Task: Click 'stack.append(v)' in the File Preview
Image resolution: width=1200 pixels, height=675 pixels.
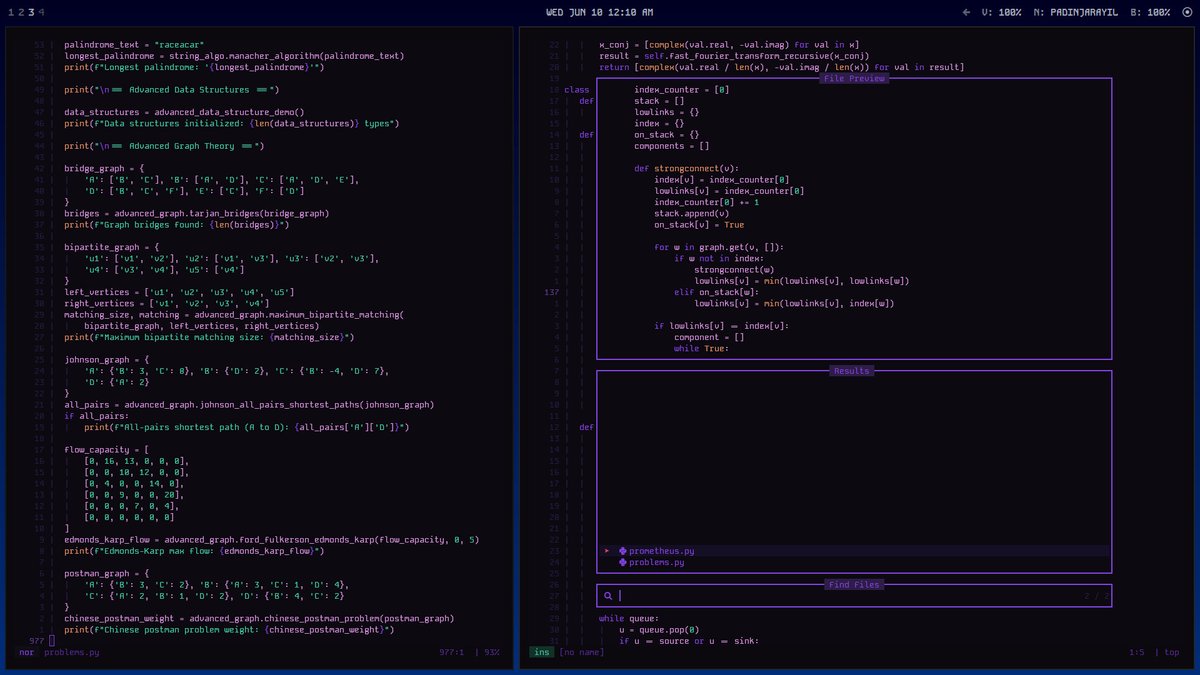Action: click(x=692, y=213)
